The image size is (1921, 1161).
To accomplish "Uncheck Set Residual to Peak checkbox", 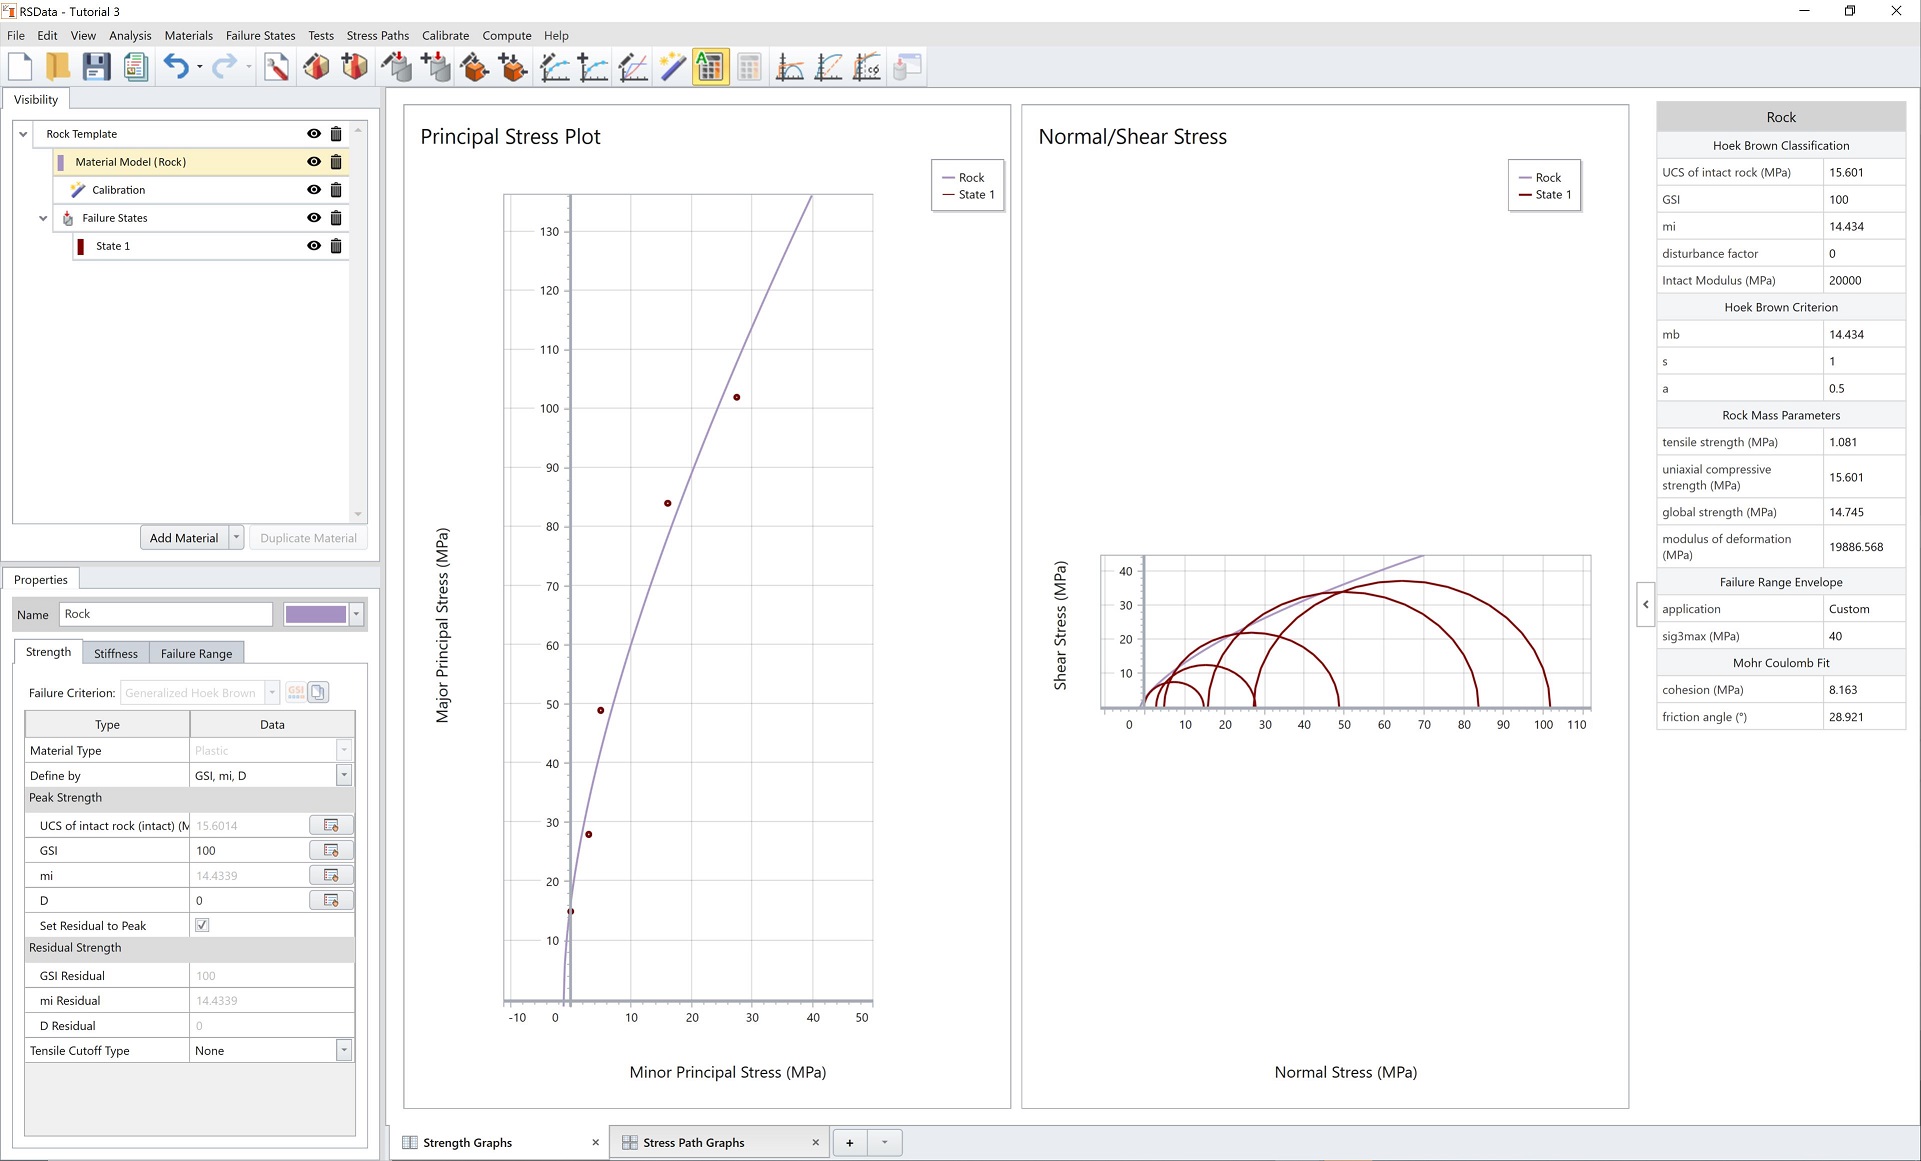I will pos(202,925).
